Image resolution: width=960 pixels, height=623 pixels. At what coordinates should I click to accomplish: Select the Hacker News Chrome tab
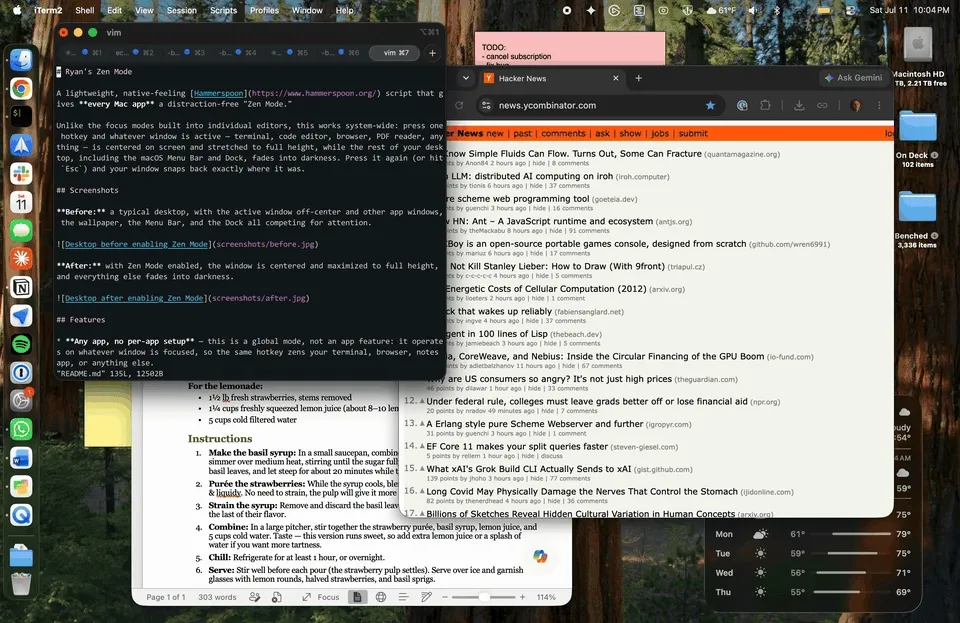click(550, 78)
